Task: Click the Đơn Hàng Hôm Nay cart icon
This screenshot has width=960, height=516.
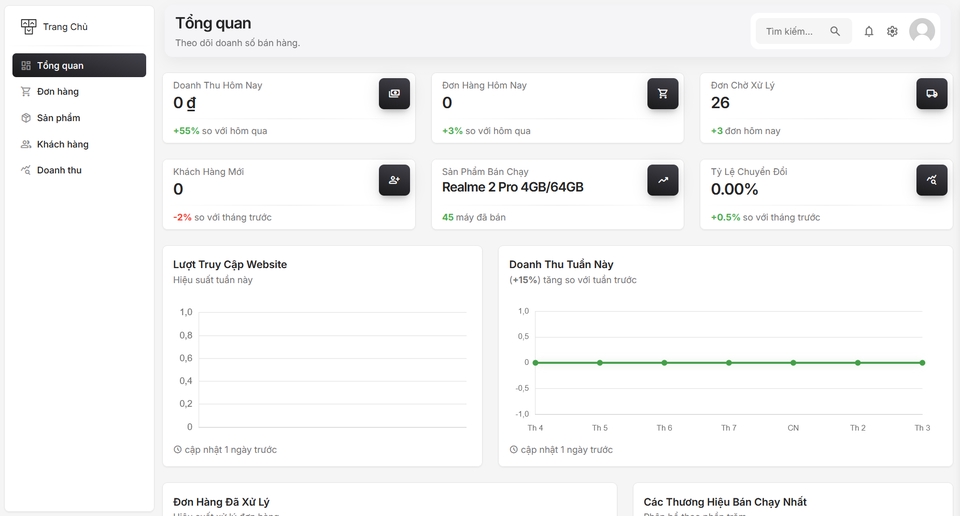Action: coord(663,94)
